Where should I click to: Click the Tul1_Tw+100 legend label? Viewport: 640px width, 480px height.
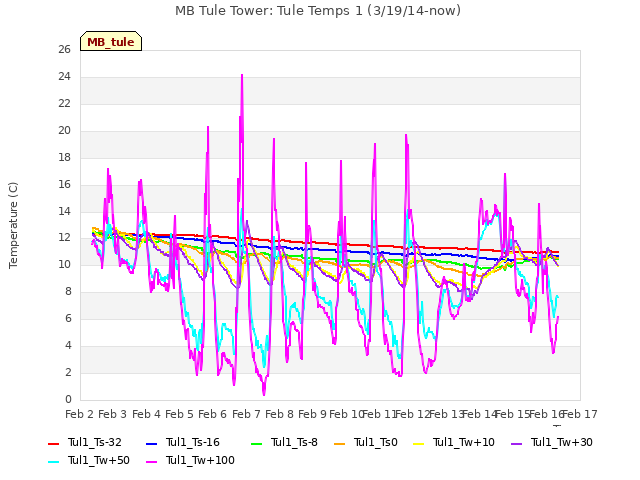coord(200,460)
